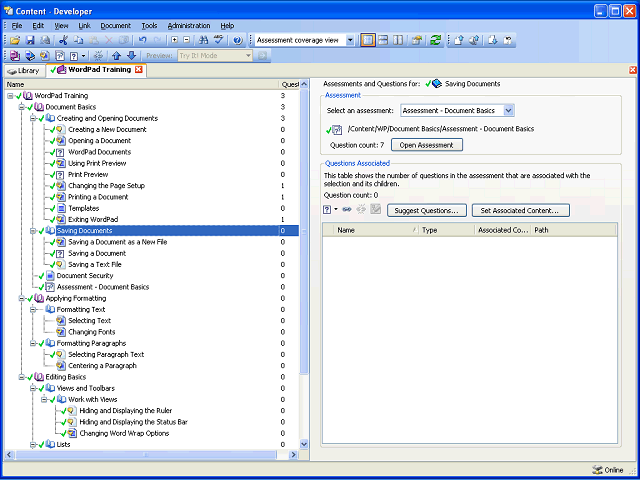Select the Changing Fonts topic
The image size is (640, 480).
(91, 332)
